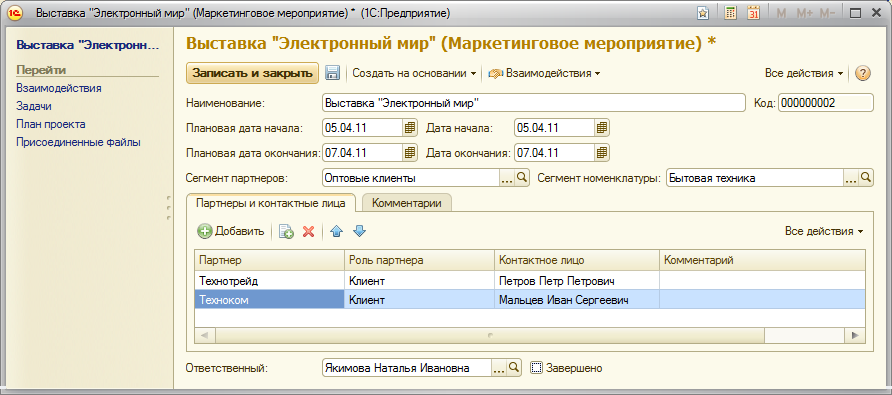Open top Все действия menu
This screenshot has width=892, height=395.
(804, 73)
